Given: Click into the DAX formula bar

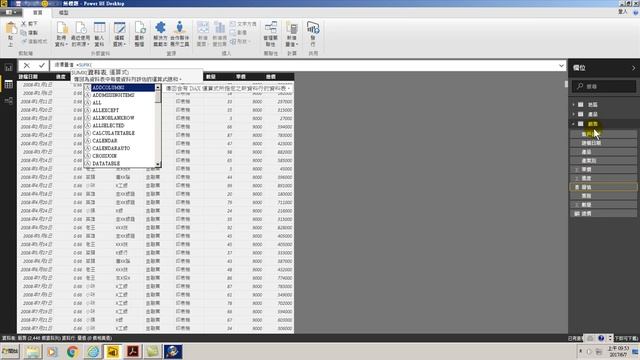Looking at the screenshot, I should pyautogui.click(x=303, y=65).
